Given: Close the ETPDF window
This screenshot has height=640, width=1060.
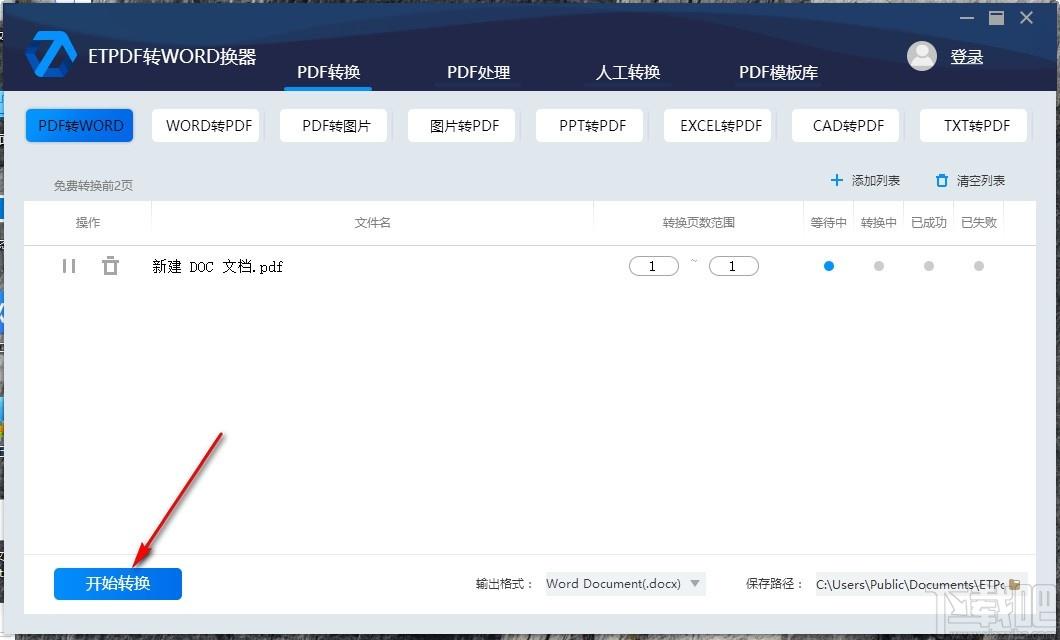Looking at the screenshot, I should (1026, 18).
